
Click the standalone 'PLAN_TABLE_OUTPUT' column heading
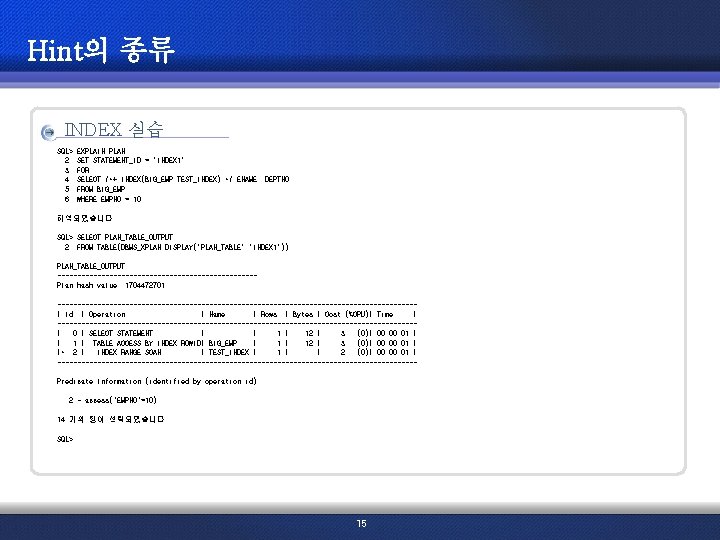pos(90,266)
